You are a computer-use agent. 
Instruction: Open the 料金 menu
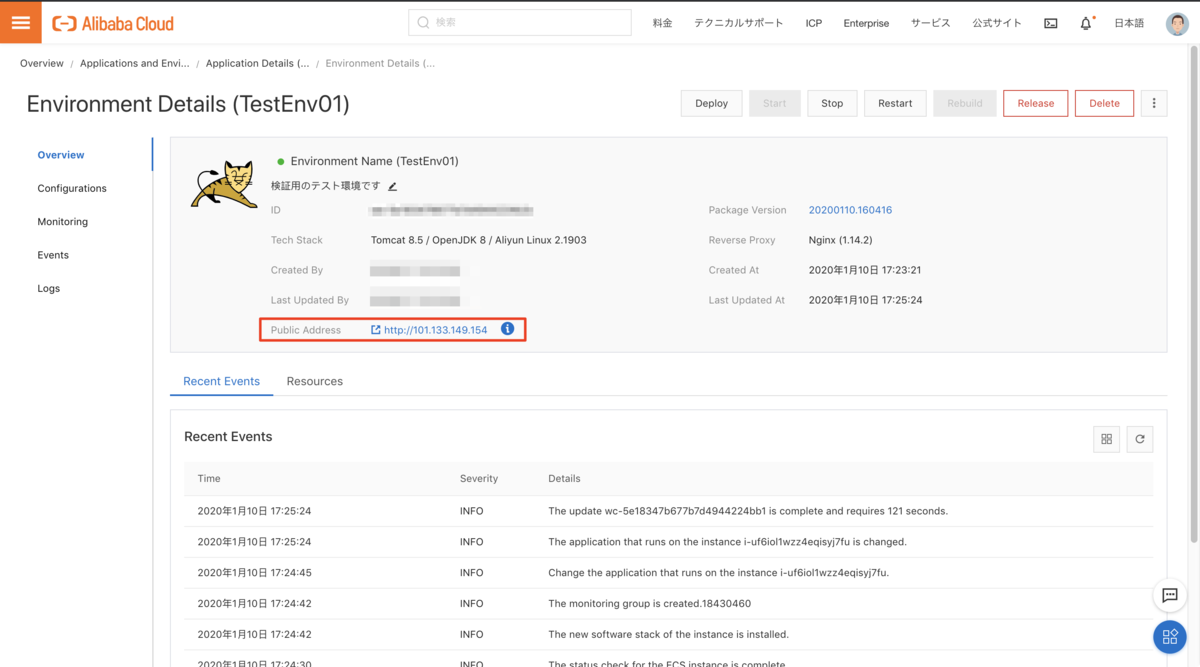662,23
